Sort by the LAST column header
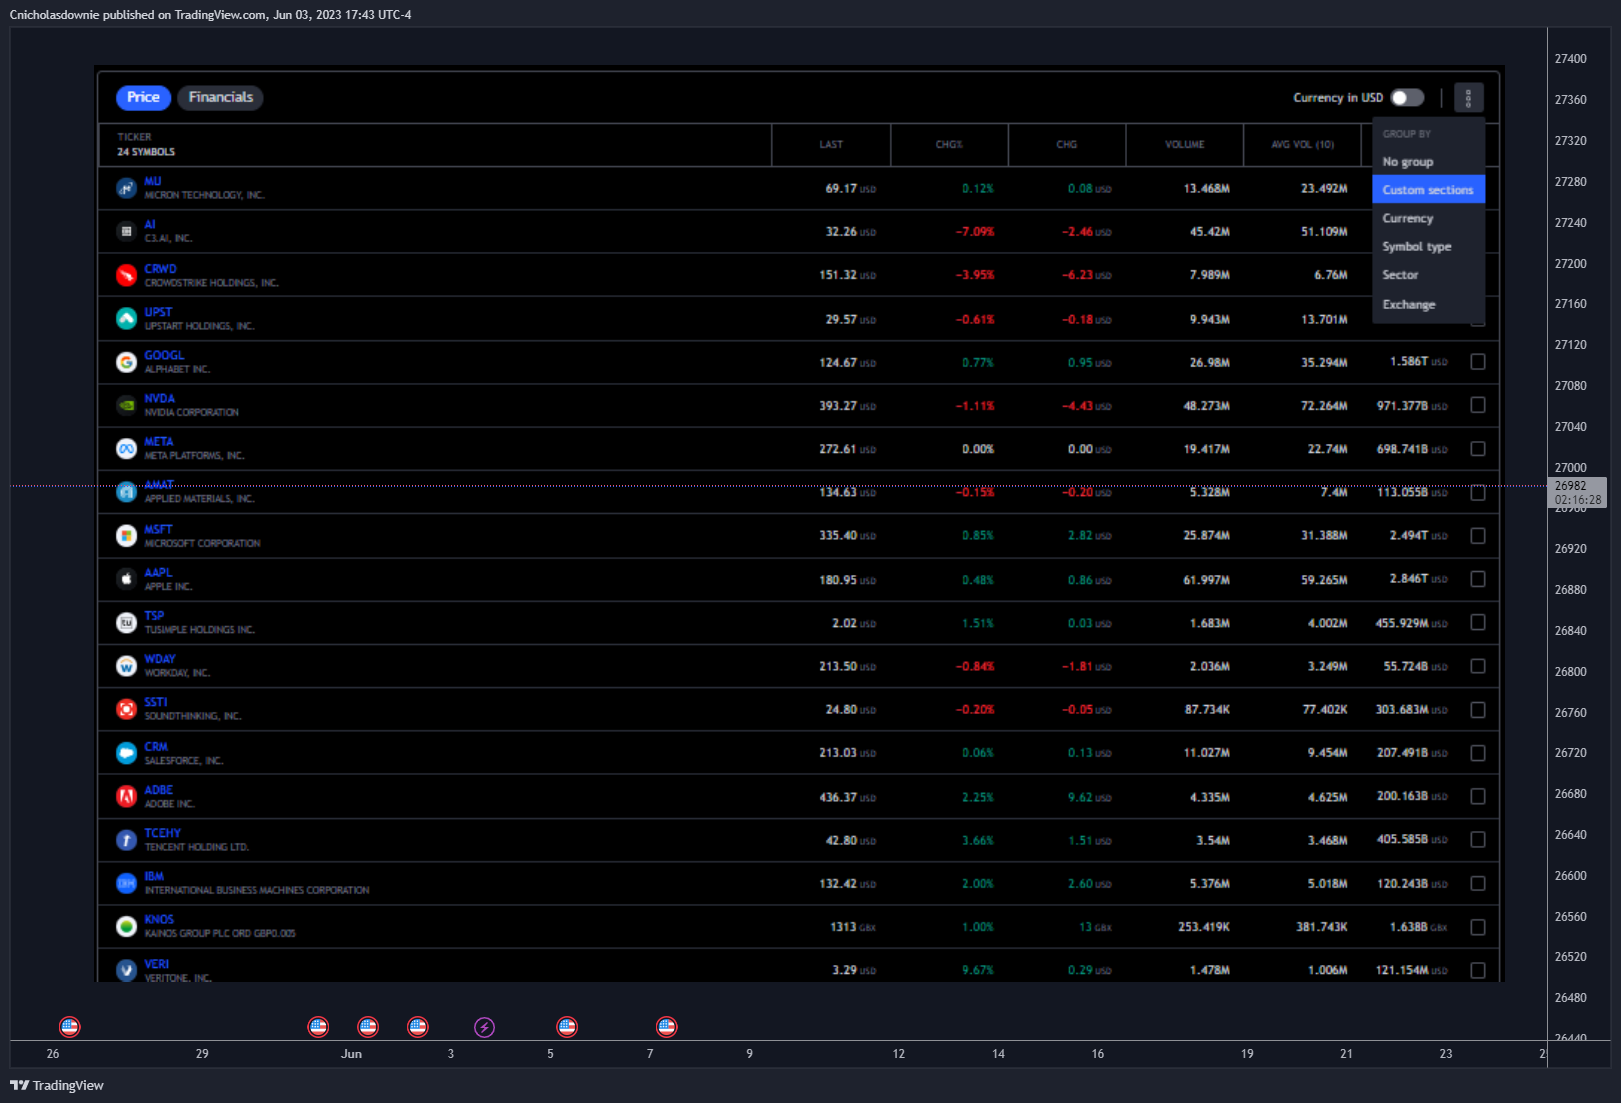 [831, 145]
